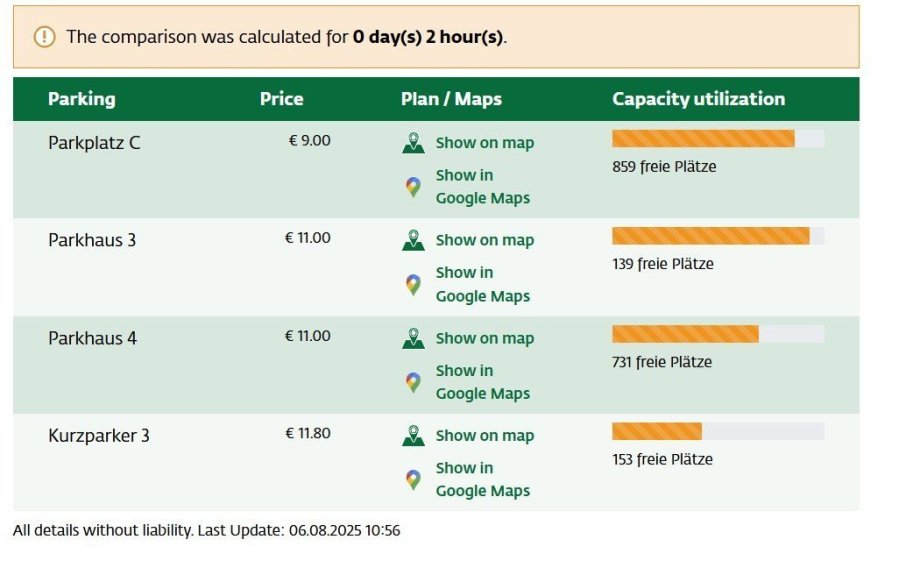Click the Google Maps icon for Parkplatz C

413,187
